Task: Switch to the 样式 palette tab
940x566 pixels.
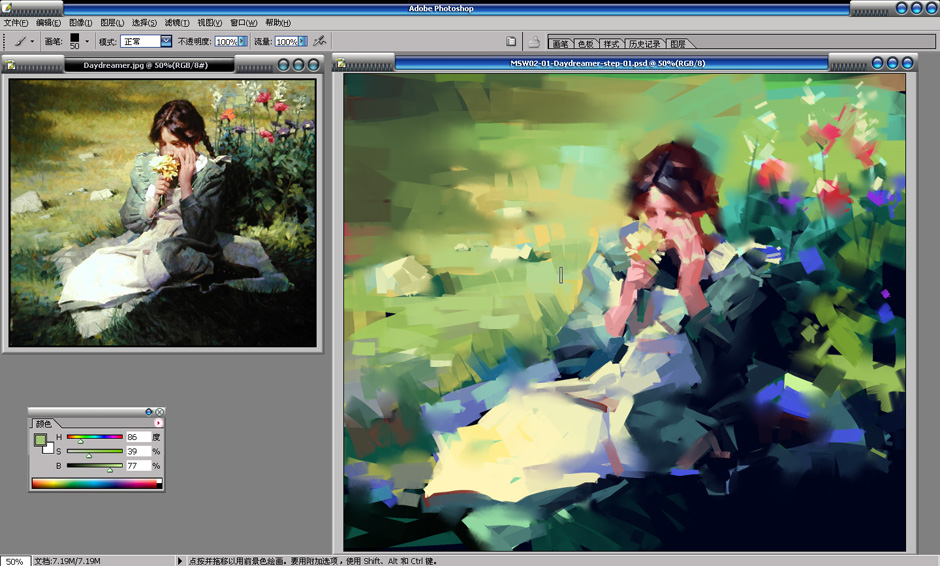Action: pyautogui.click(x=611, y=44)
